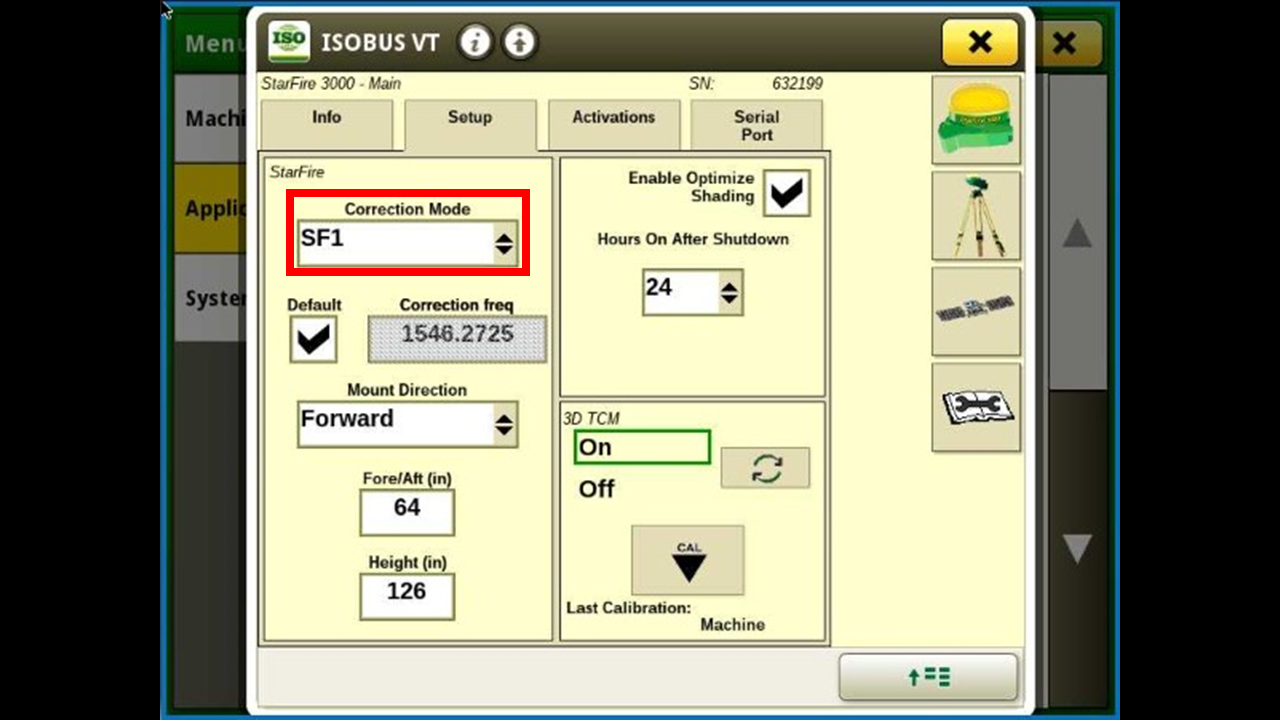This screenshot has width=1280, height=720.
Task: Open the StarFire receiver icon
Action: click(976, 120)
